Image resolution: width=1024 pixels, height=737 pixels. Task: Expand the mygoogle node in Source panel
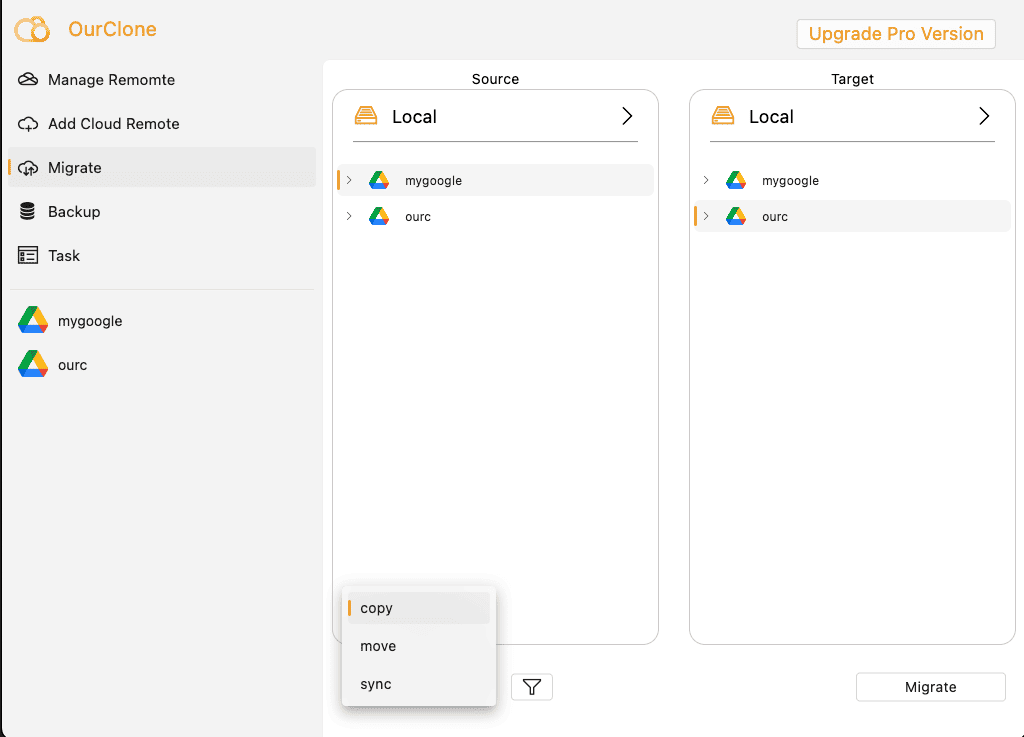tap(349, 181)
